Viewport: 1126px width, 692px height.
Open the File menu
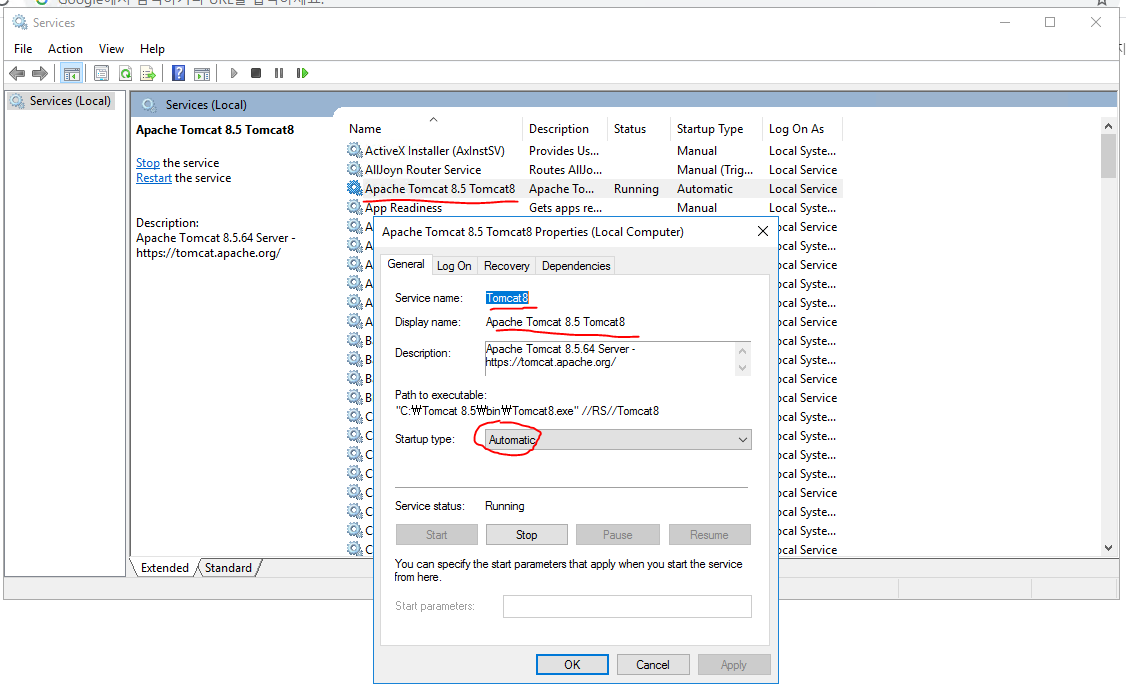pos(23,49)
